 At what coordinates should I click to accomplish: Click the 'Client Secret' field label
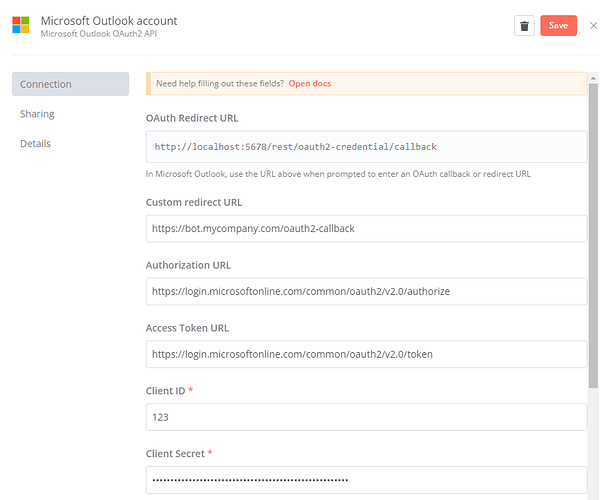(x=176, y=454)
